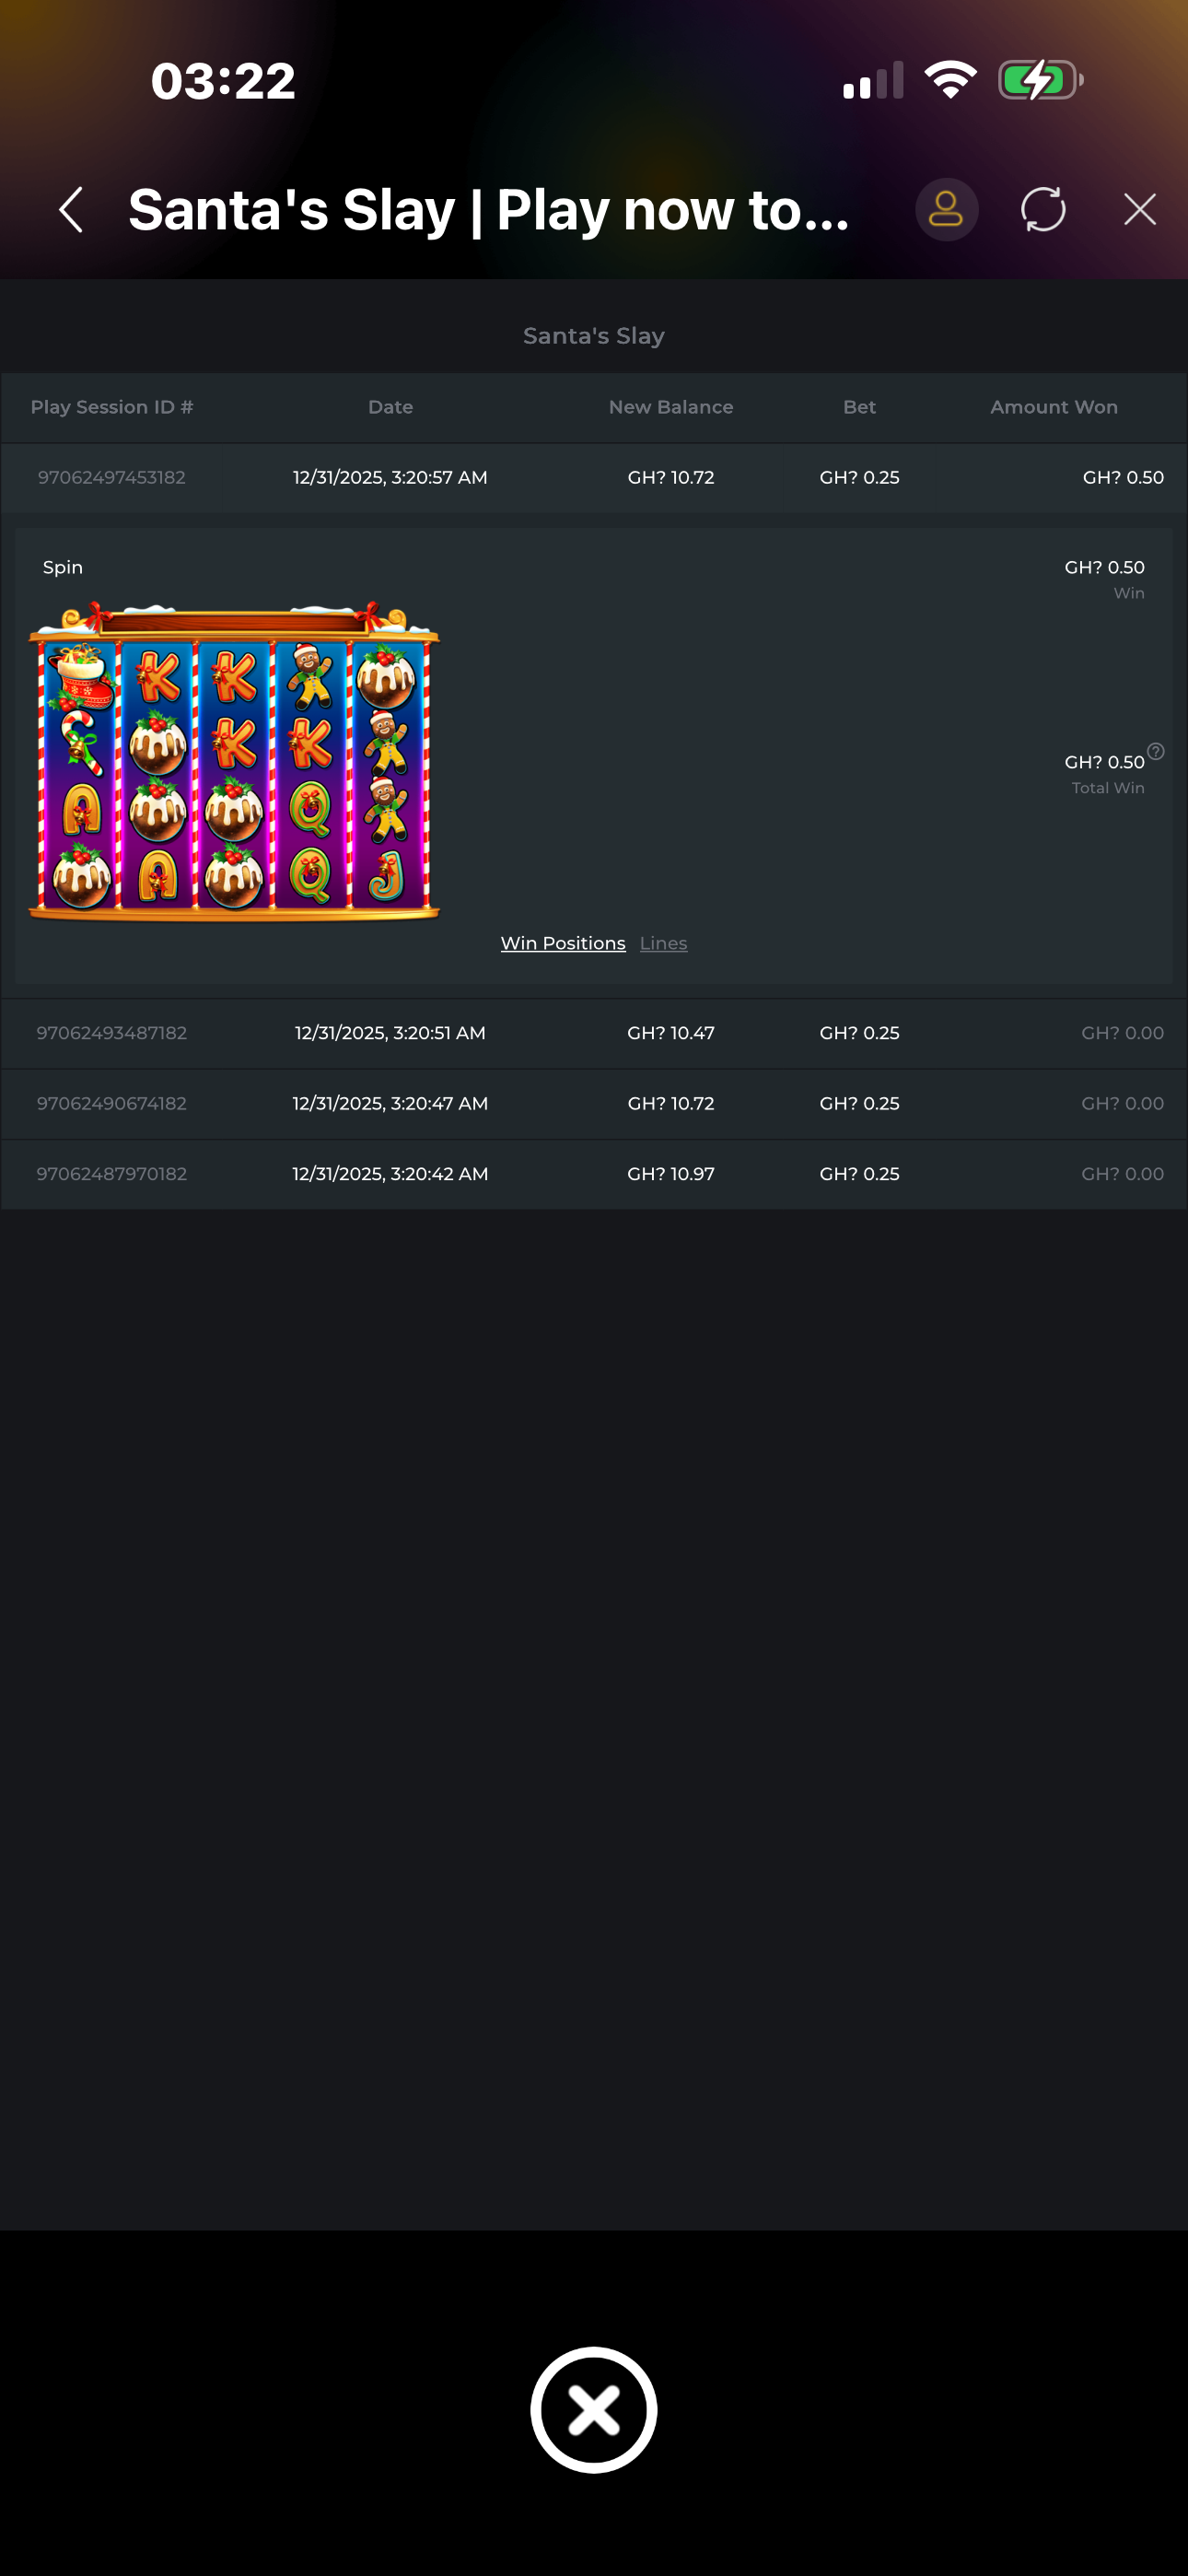
Task: Click the Play Session ID # column header
Action: 112,407
